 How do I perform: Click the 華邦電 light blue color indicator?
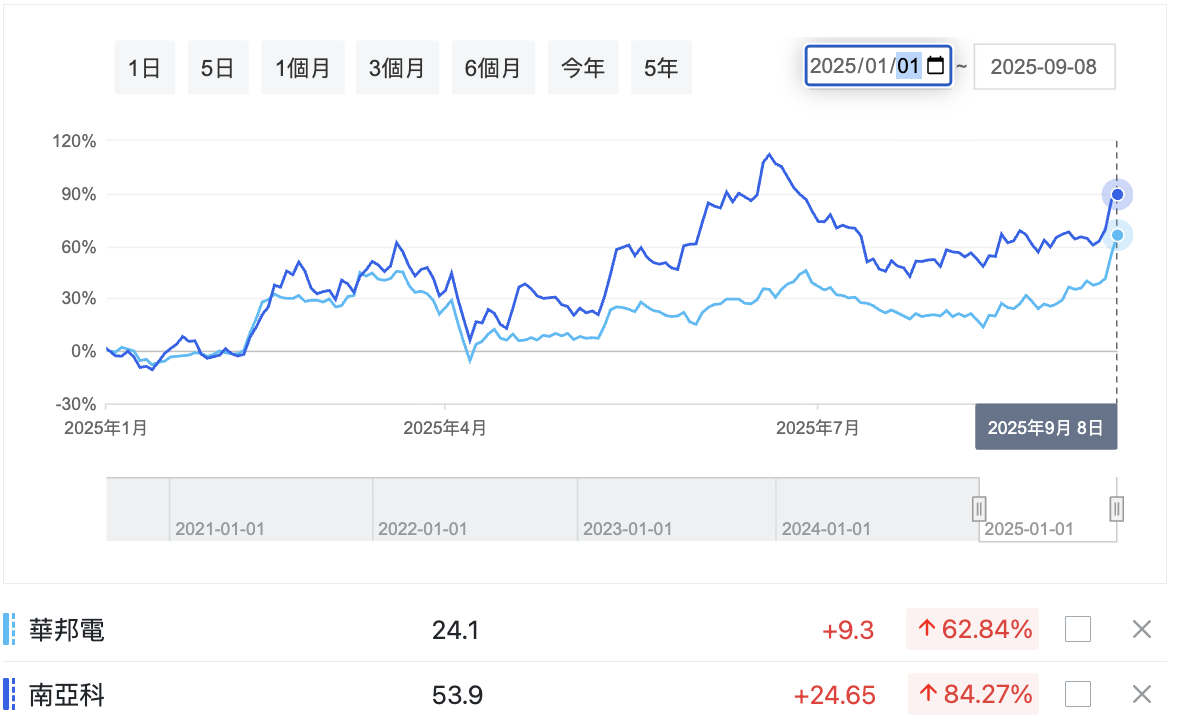click(x=9, y=629)
